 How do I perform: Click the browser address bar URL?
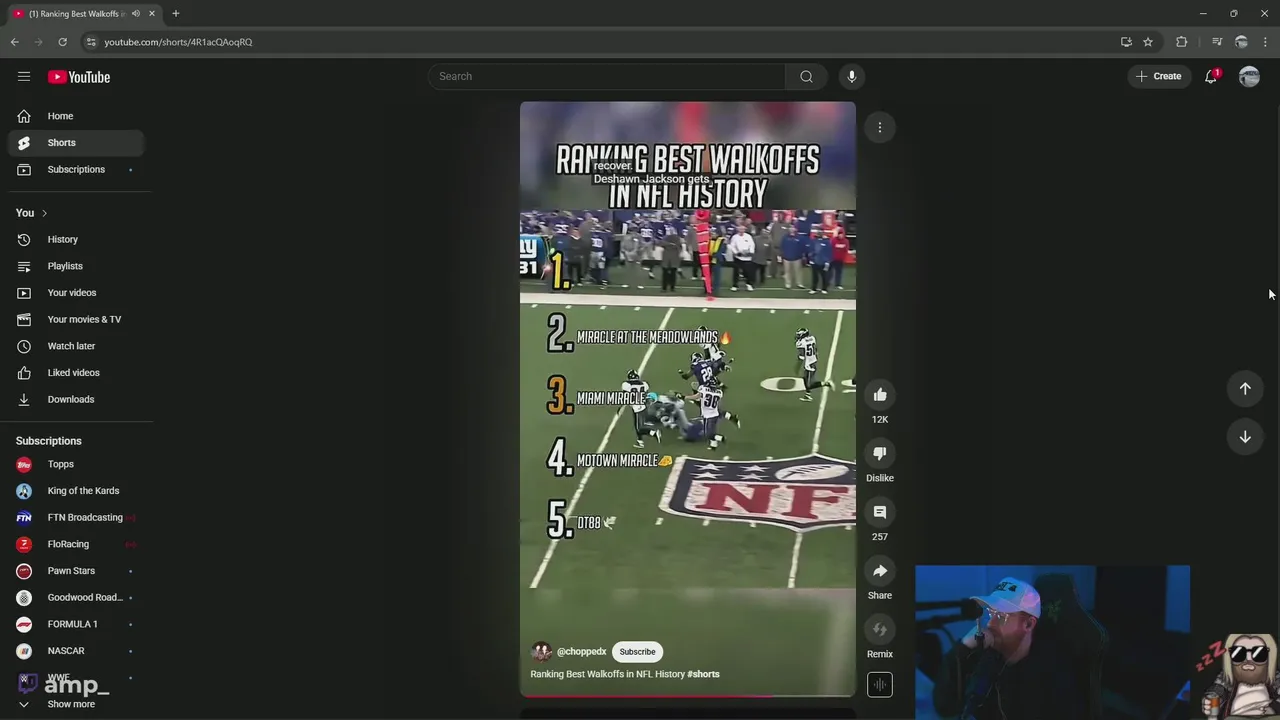[178, 42]
